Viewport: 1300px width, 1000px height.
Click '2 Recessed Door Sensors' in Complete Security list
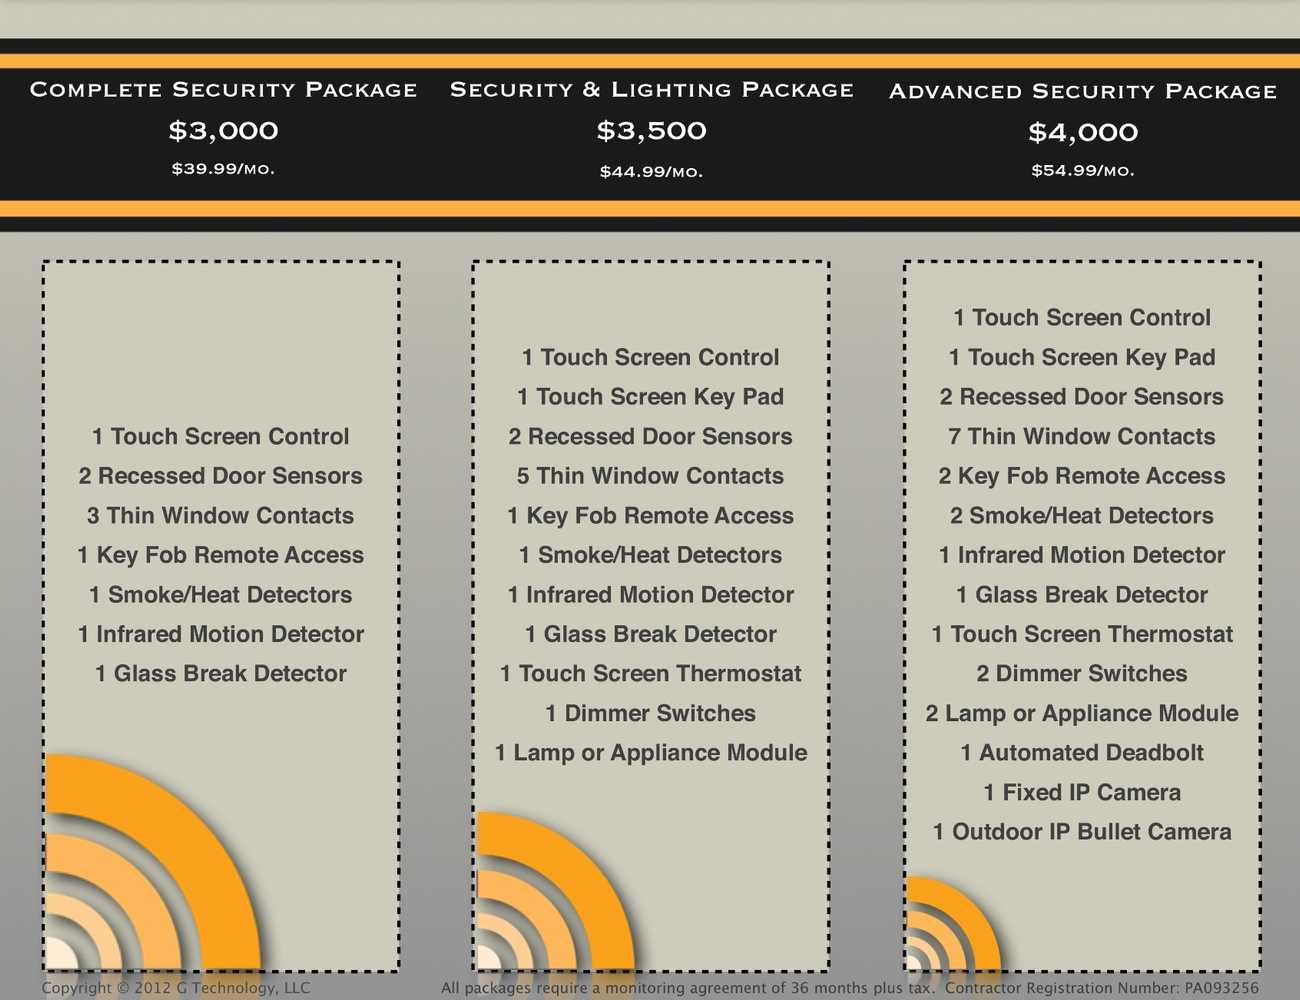pos(221,476)
